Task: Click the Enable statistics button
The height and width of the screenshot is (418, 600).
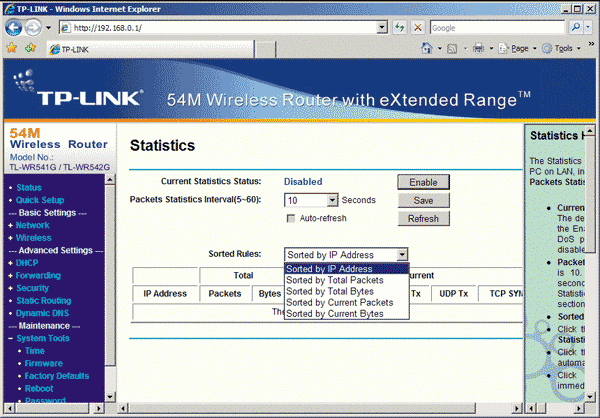Action: click(x=423, y=182)
